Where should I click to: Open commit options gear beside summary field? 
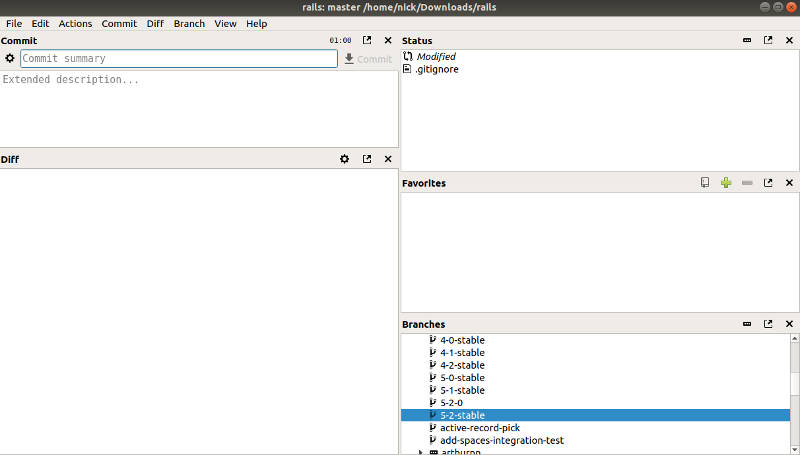10,59
